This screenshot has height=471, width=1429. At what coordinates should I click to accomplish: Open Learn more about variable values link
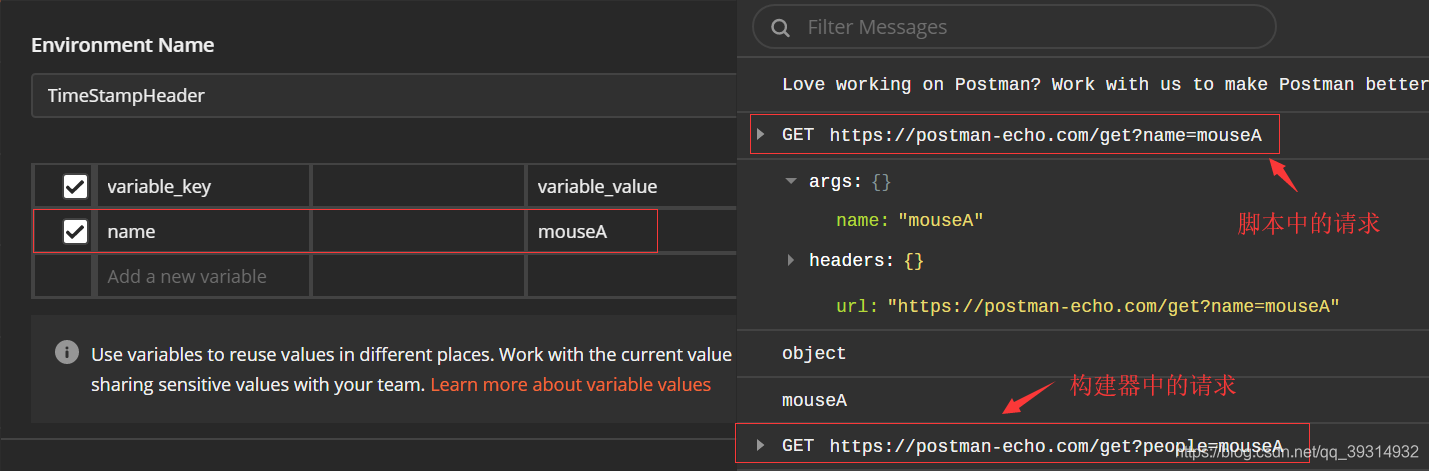pyautogui.click(x=570, y=385)
